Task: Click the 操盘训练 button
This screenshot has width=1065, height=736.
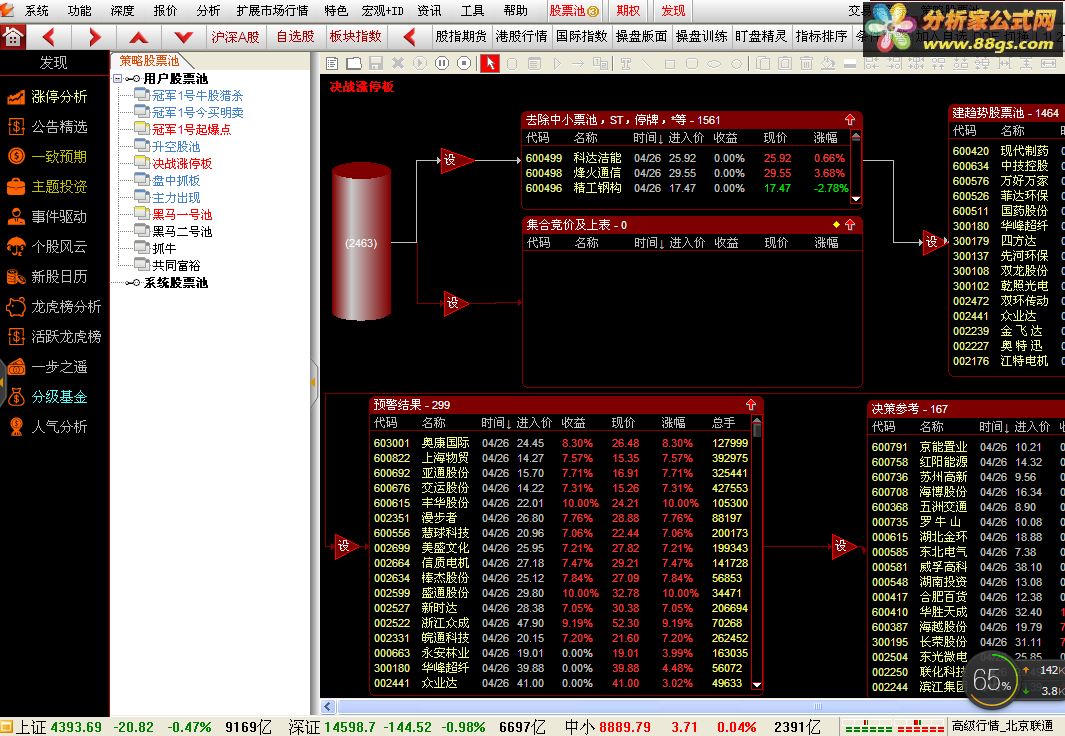Action: pyautogui.click(x=701, y=37)
